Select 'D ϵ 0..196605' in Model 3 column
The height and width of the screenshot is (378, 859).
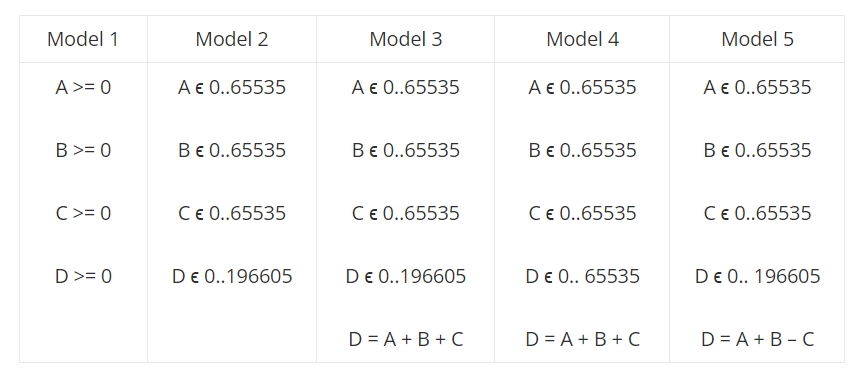coord(405,276)
